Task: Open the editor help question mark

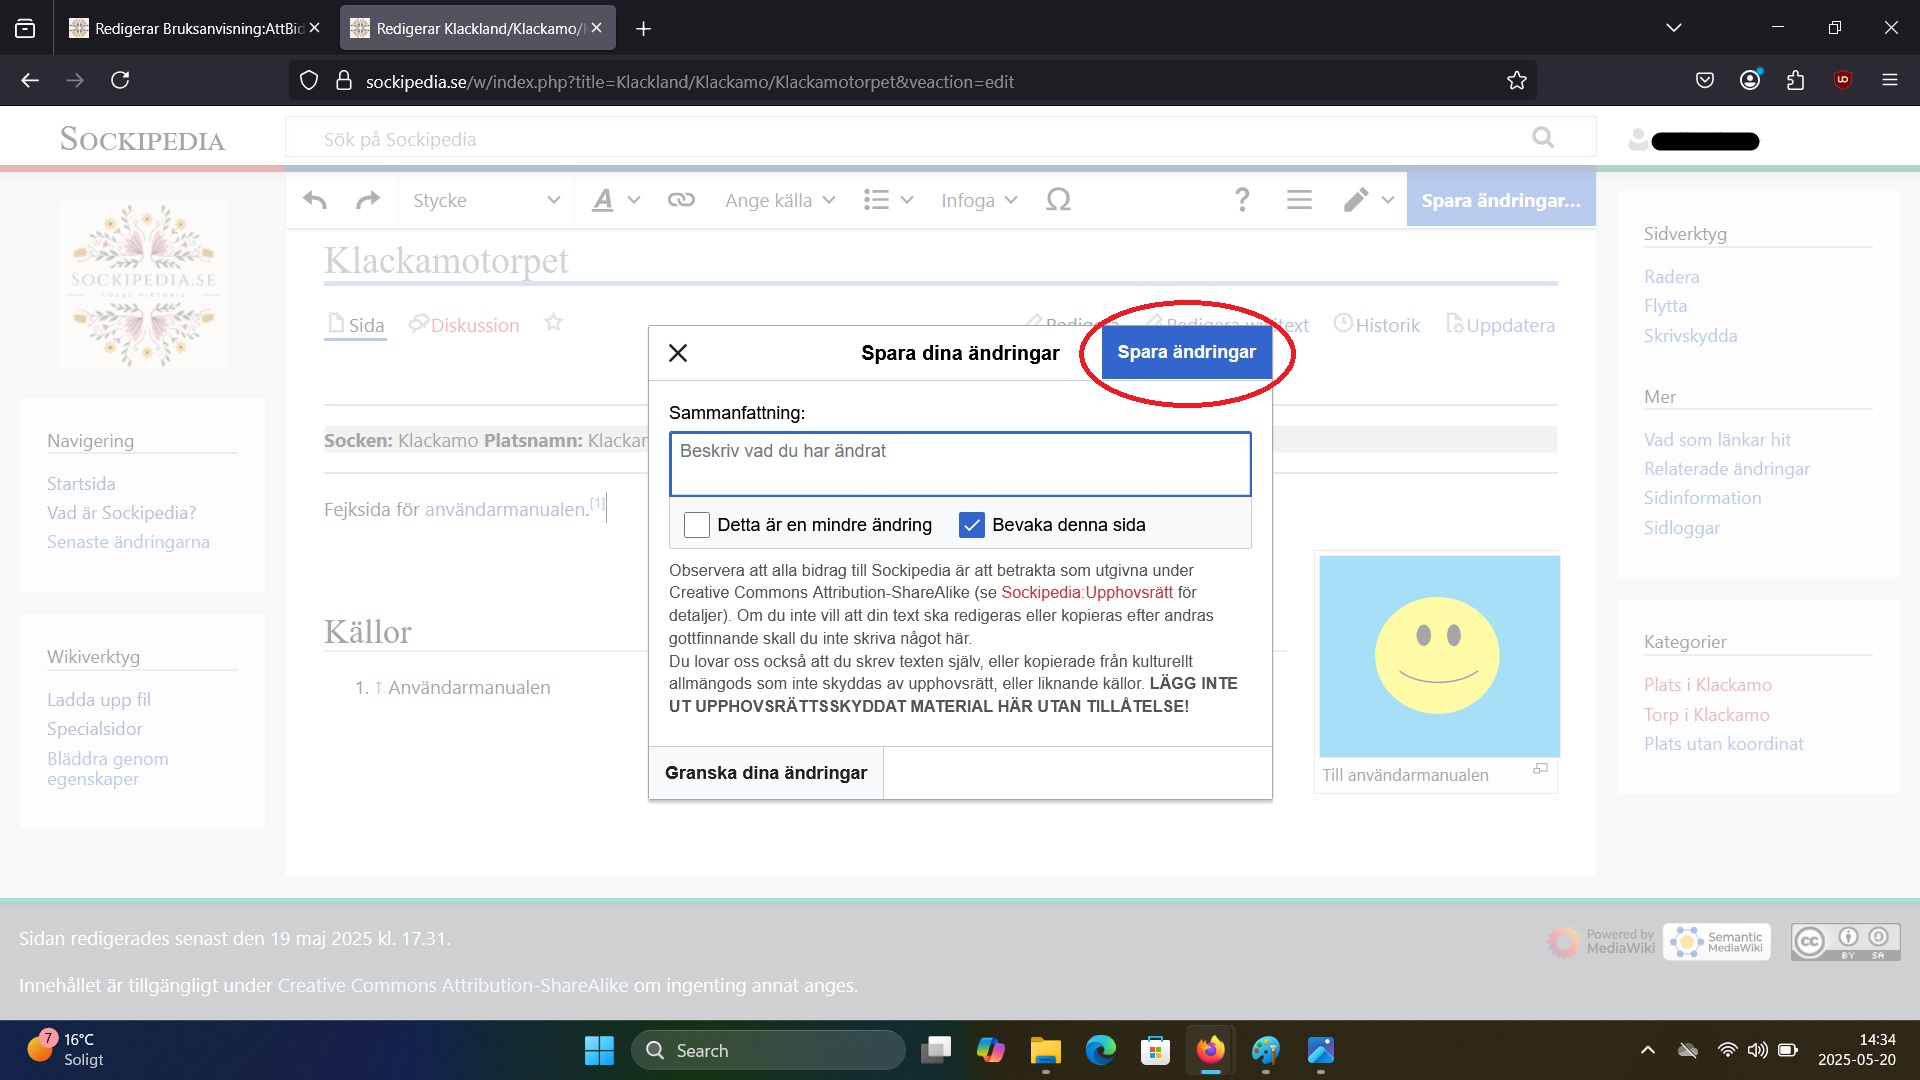Action: click(1242, 200)
